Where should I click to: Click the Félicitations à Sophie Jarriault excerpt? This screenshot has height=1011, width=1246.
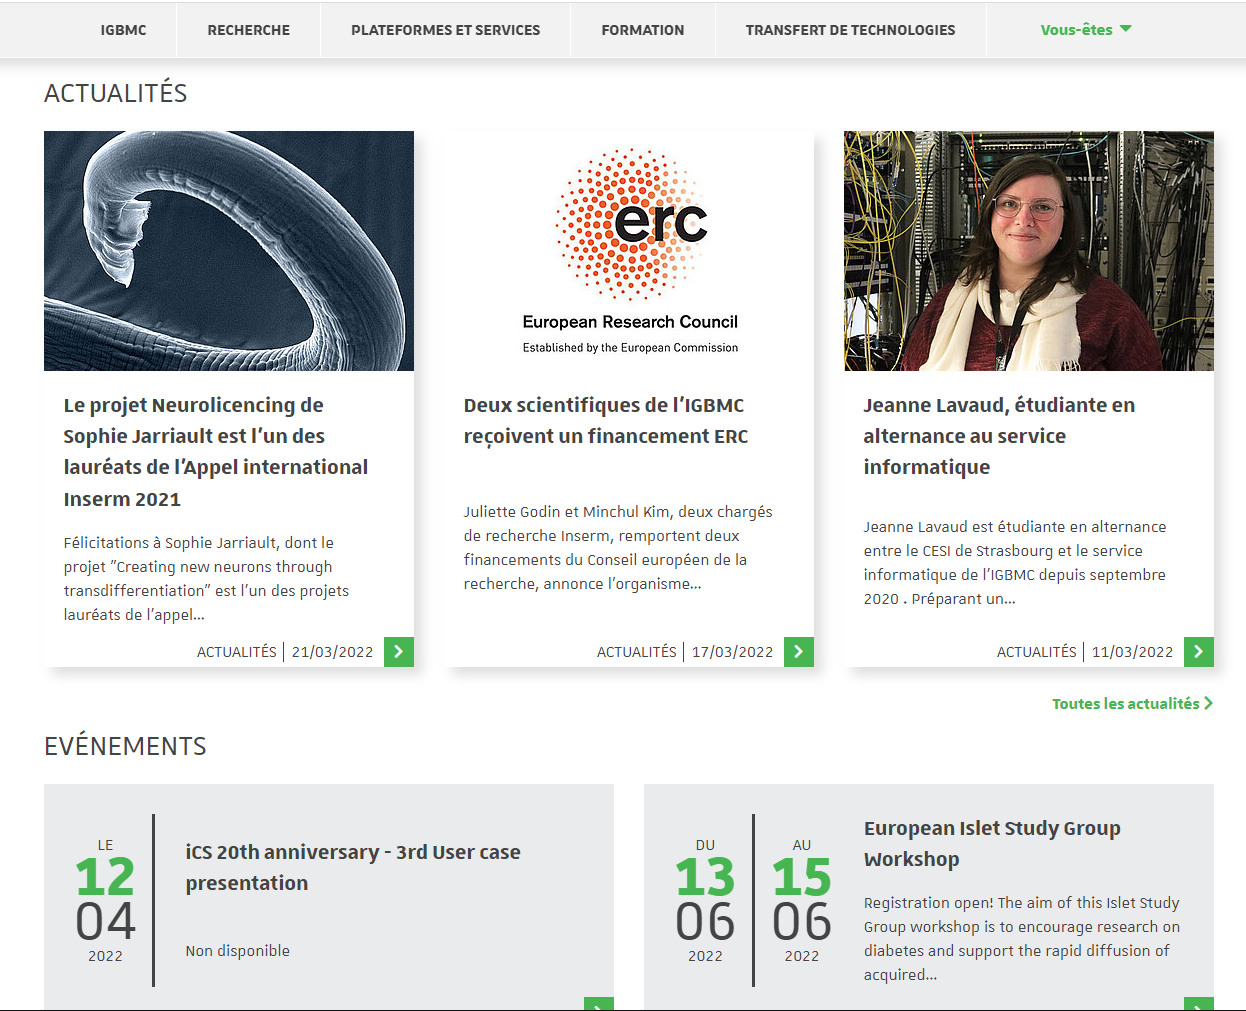point(206,579)
